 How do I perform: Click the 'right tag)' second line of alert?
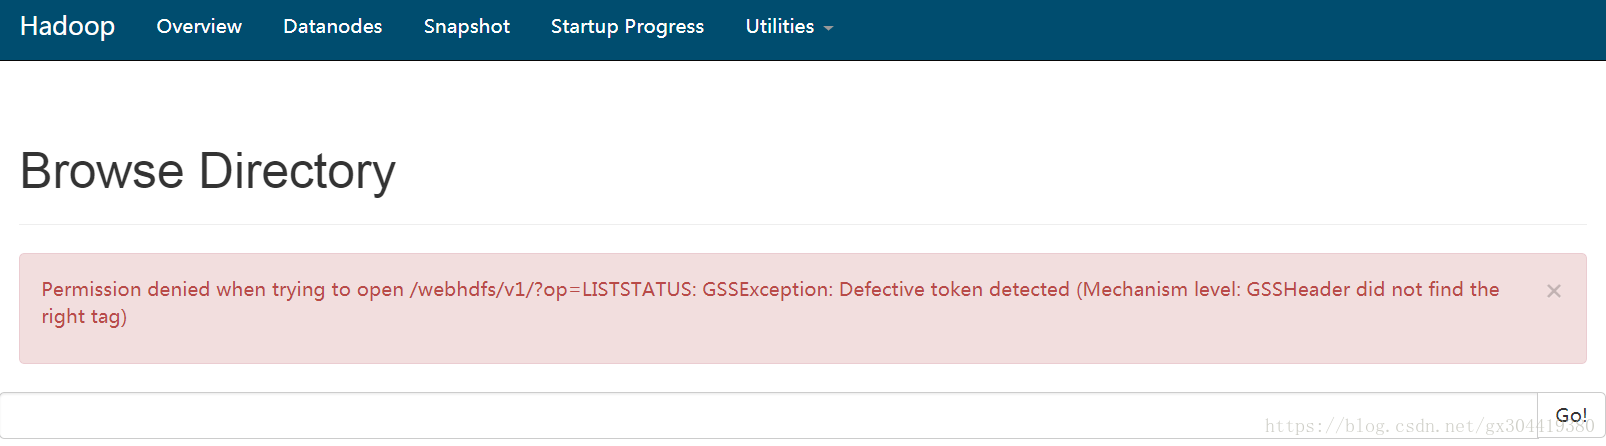[84, 317]
